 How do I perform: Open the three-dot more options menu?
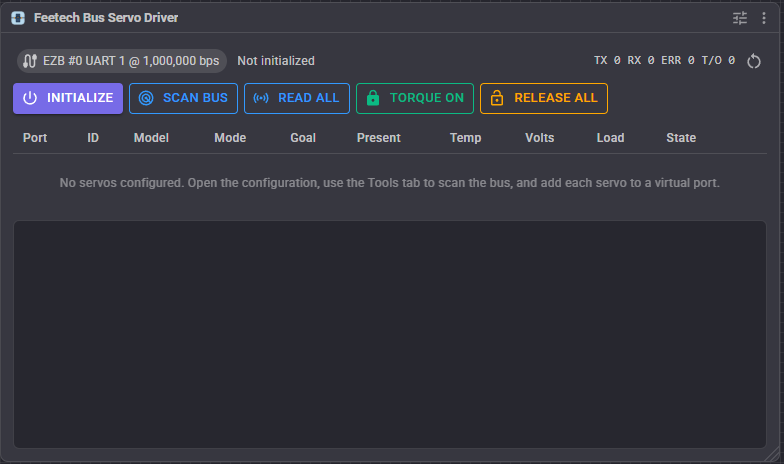(764, 18)
